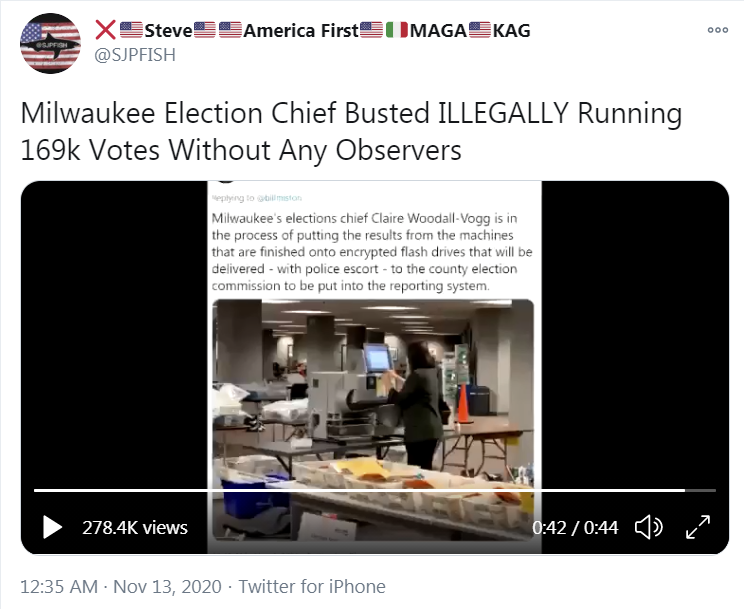Open the tweet's three-dot more options menu

[717, 30]
